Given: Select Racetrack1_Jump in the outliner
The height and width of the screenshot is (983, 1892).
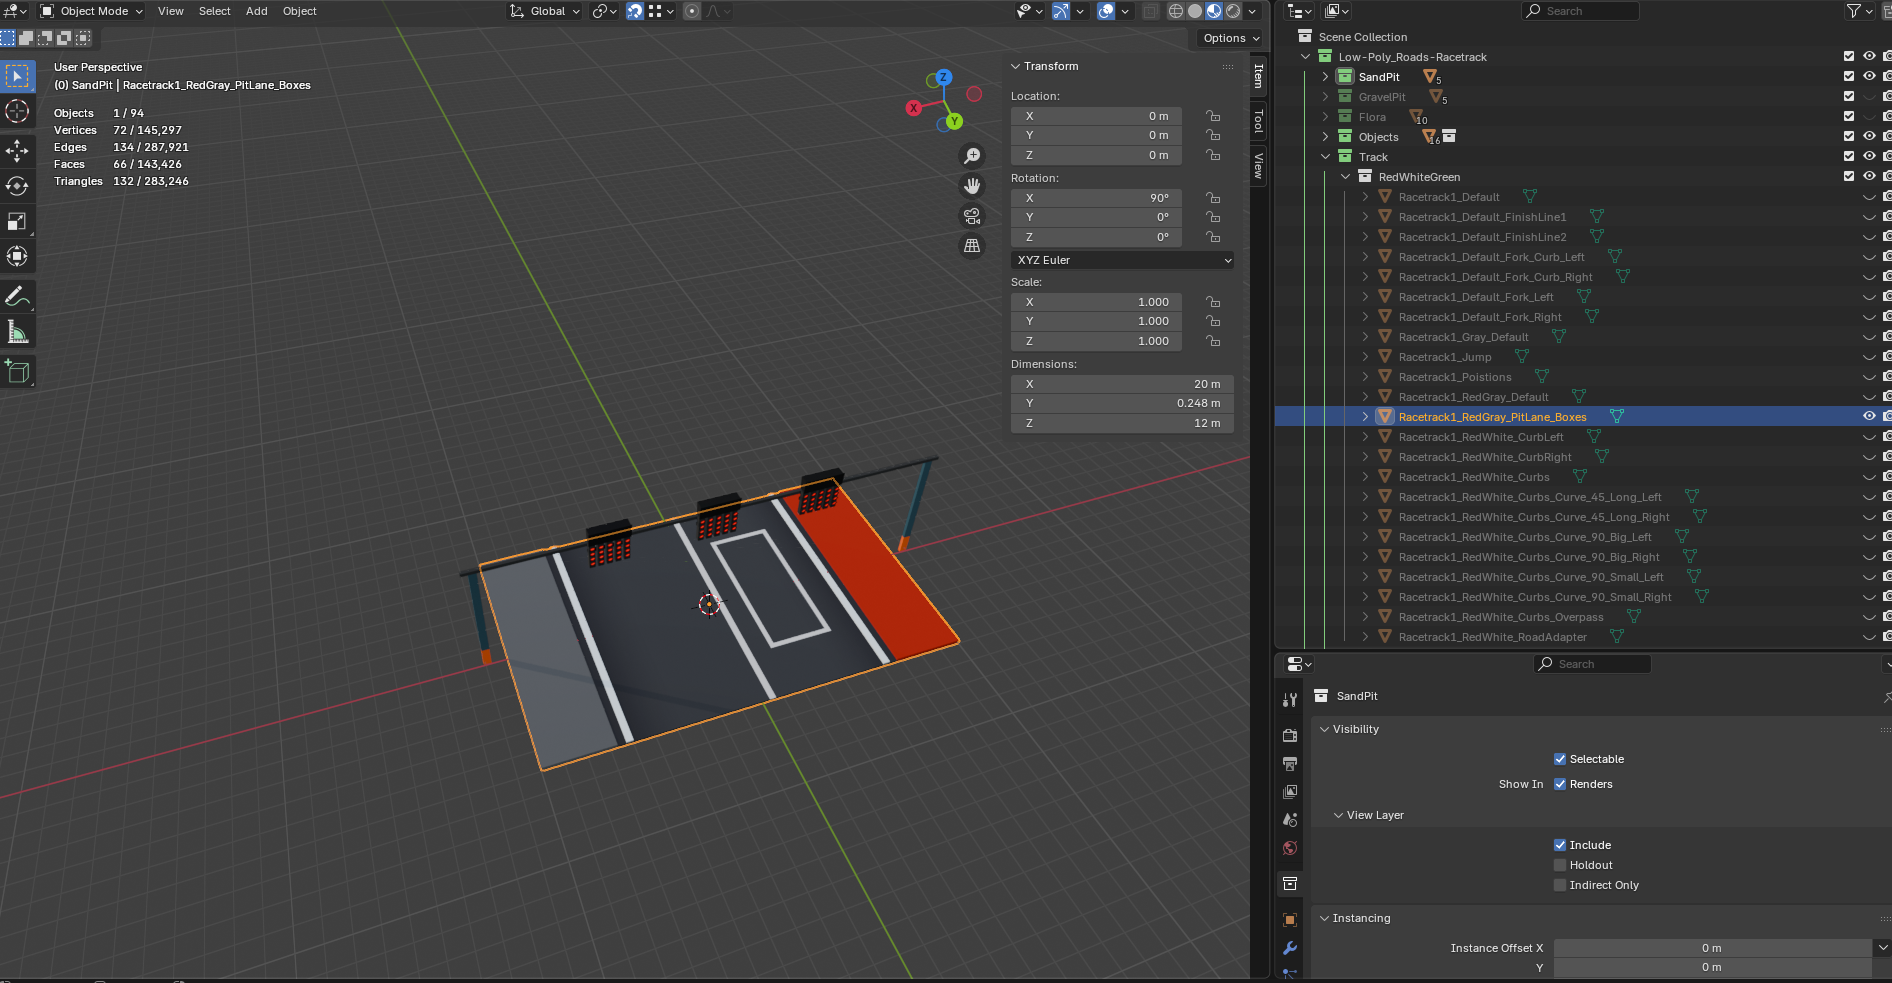Looking at the screenshot, I should coord(1444,357).
